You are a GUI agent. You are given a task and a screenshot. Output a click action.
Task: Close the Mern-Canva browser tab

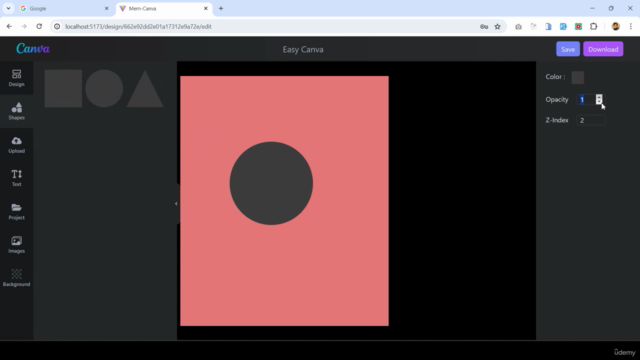[x=206, y=8]
